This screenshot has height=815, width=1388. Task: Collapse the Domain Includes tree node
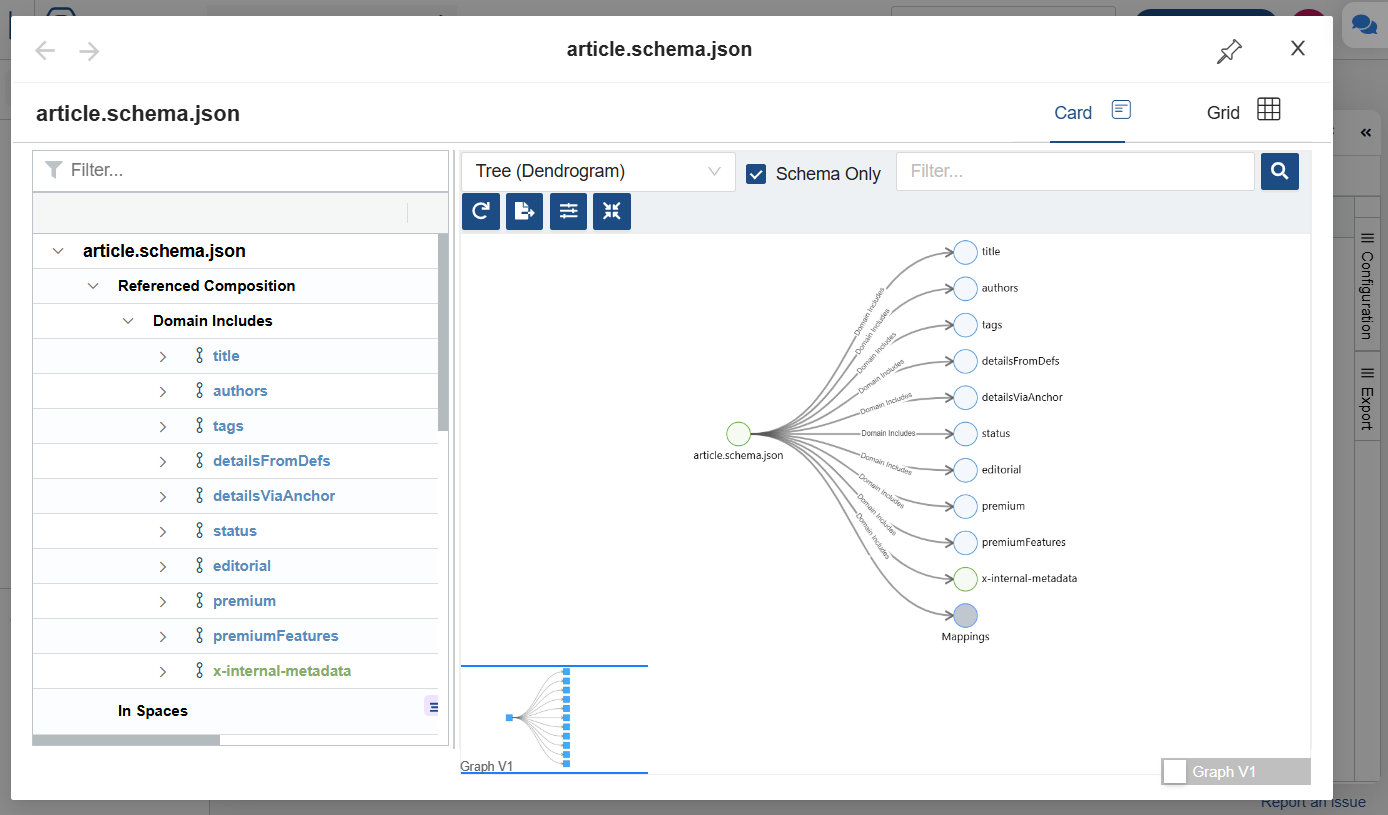pyautogui.click(x=128, y=321)
